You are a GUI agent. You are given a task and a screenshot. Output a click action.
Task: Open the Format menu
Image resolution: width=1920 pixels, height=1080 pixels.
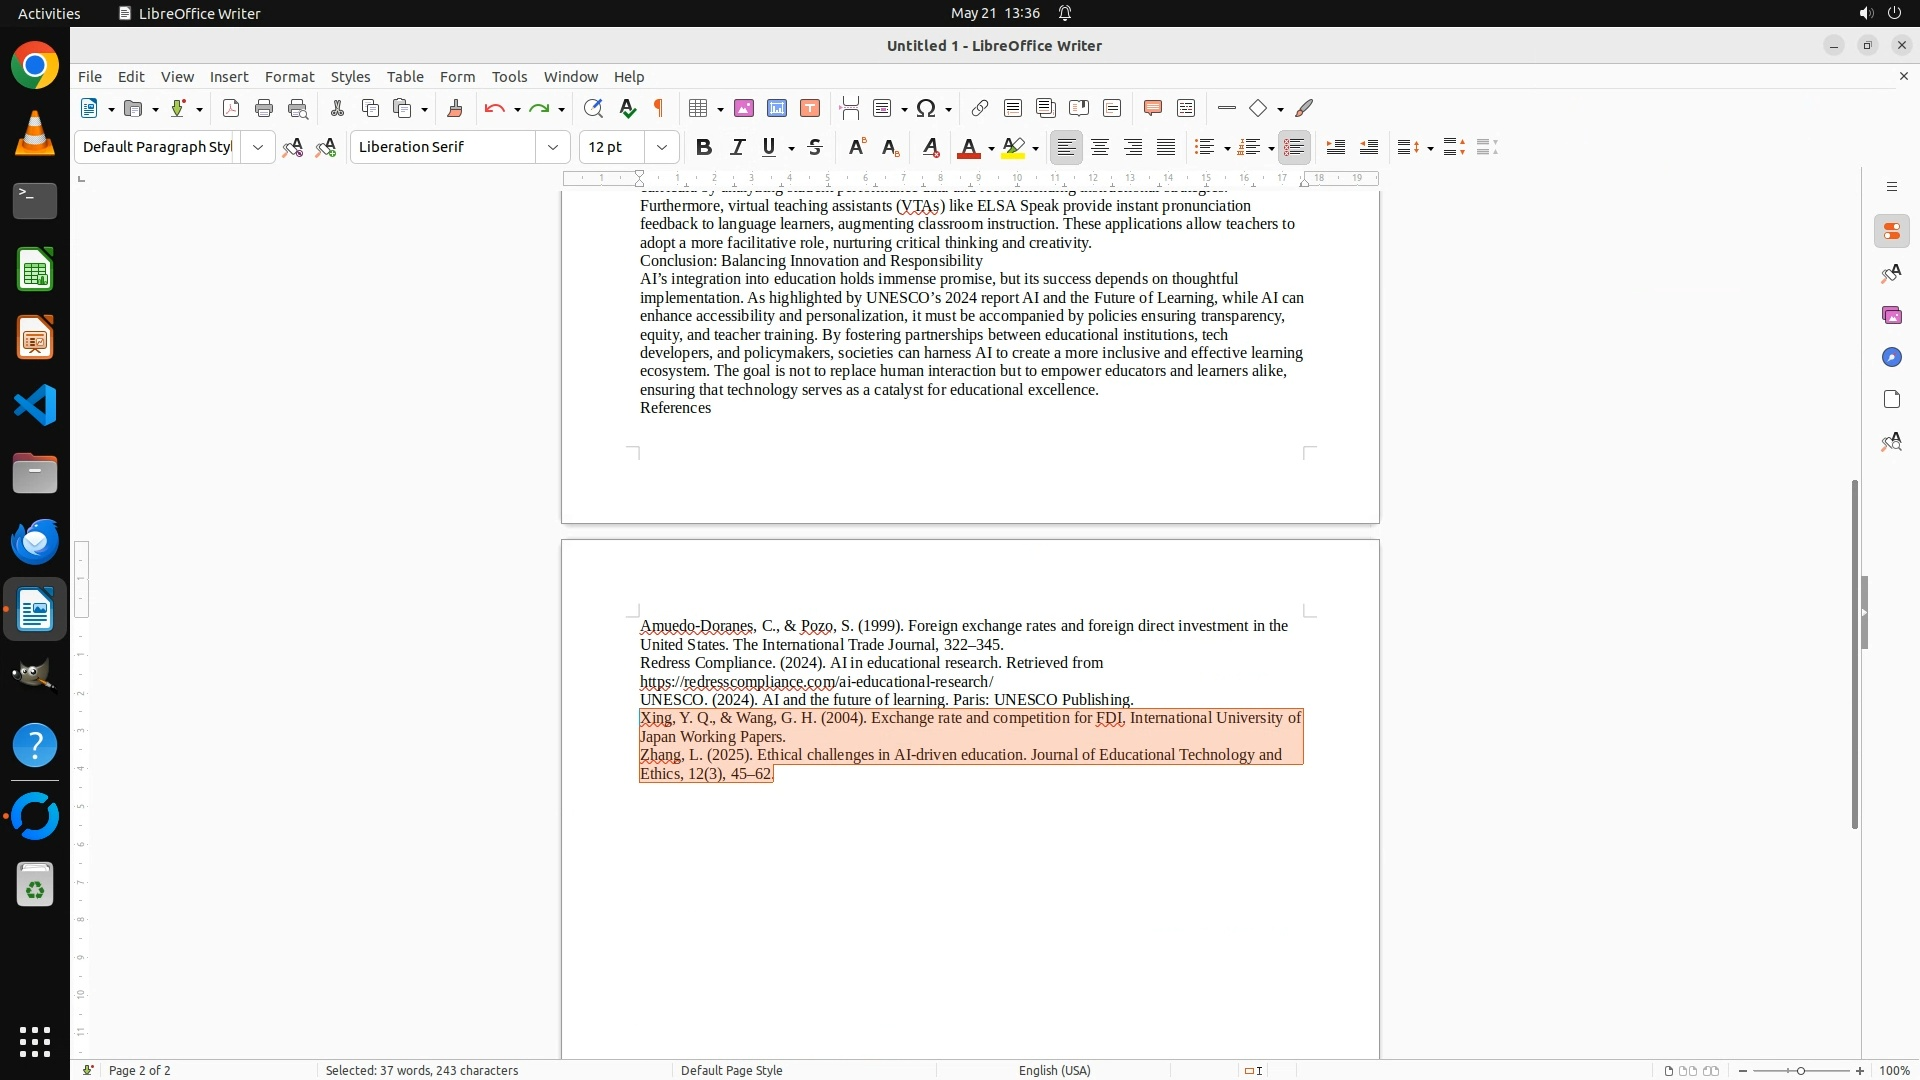click(289, 77)
